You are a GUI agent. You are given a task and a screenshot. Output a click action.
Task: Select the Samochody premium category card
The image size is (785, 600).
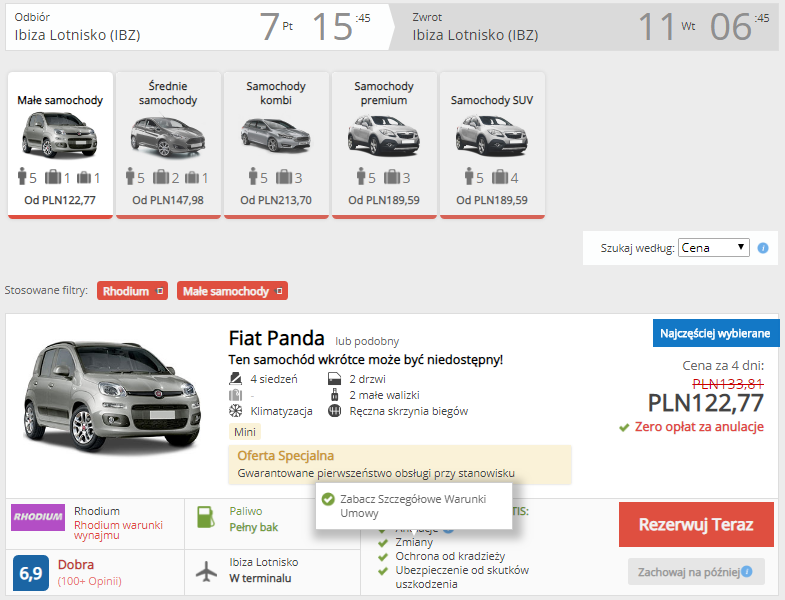pos(384,145)
